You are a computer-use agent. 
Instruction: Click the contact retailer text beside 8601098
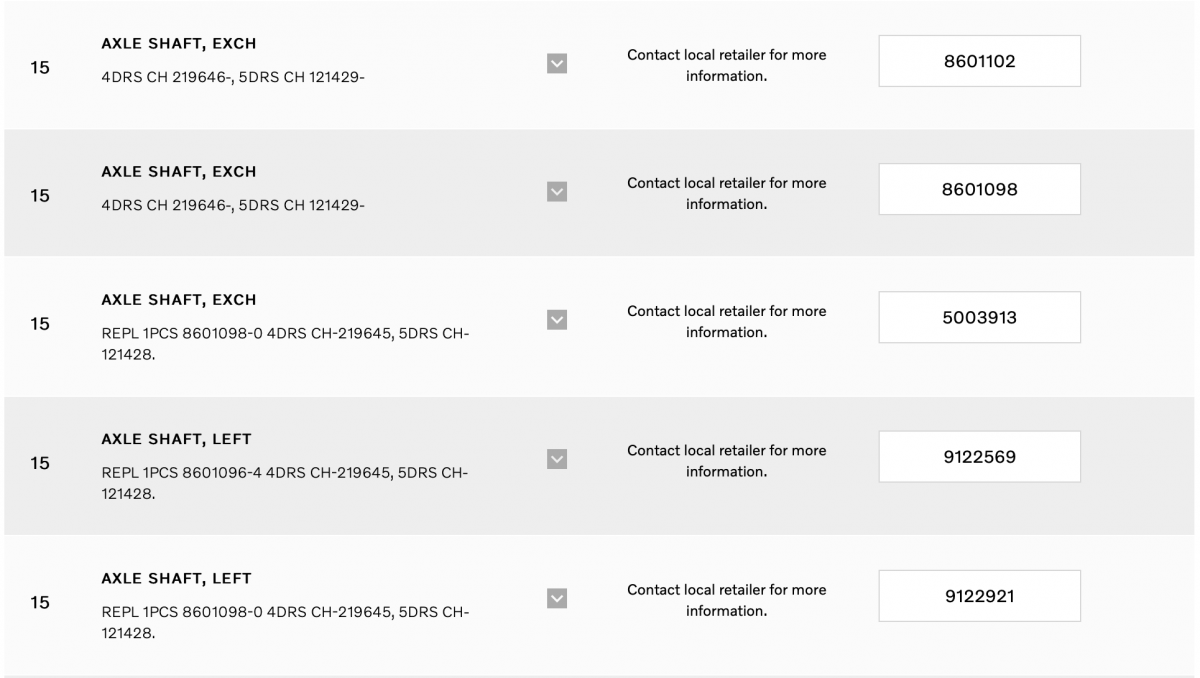pyautogui.click(x=726, y=193)
